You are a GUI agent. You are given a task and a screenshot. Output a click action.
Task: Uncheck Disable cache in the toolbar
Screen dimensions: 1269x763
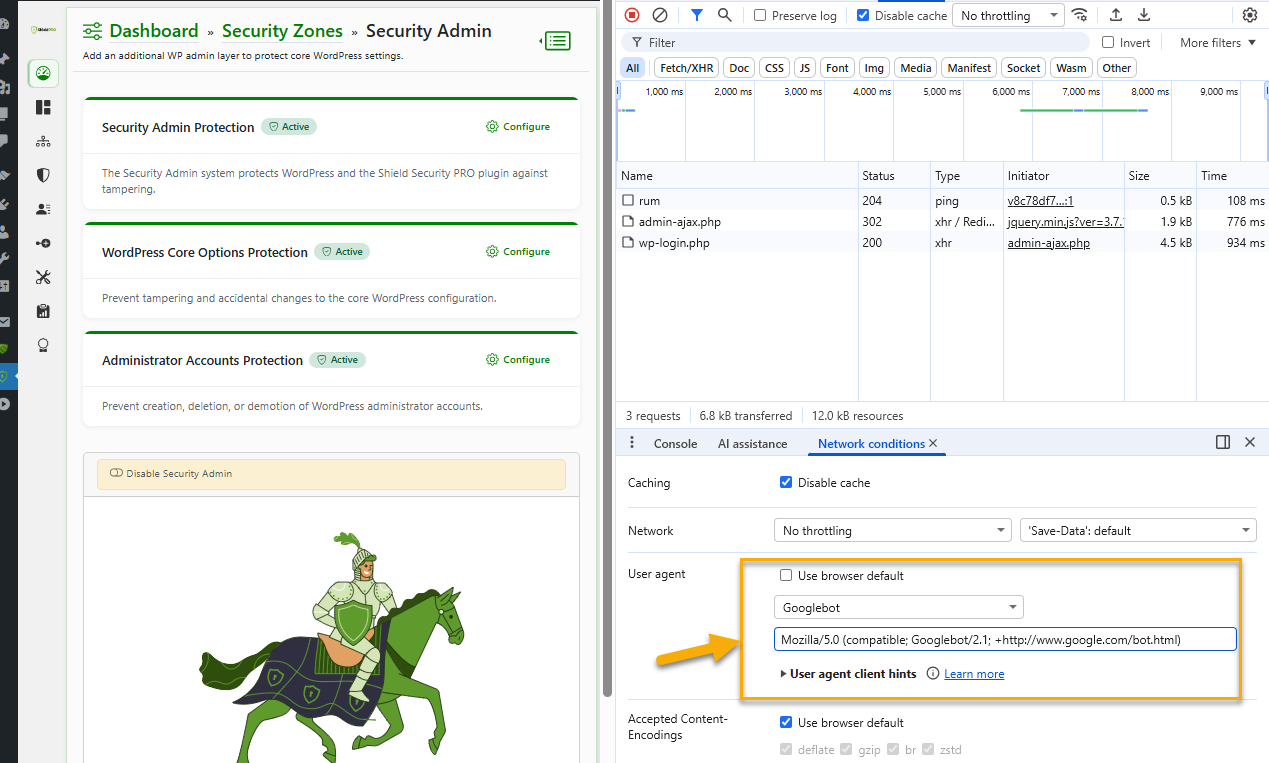click(x=862, y=14)
